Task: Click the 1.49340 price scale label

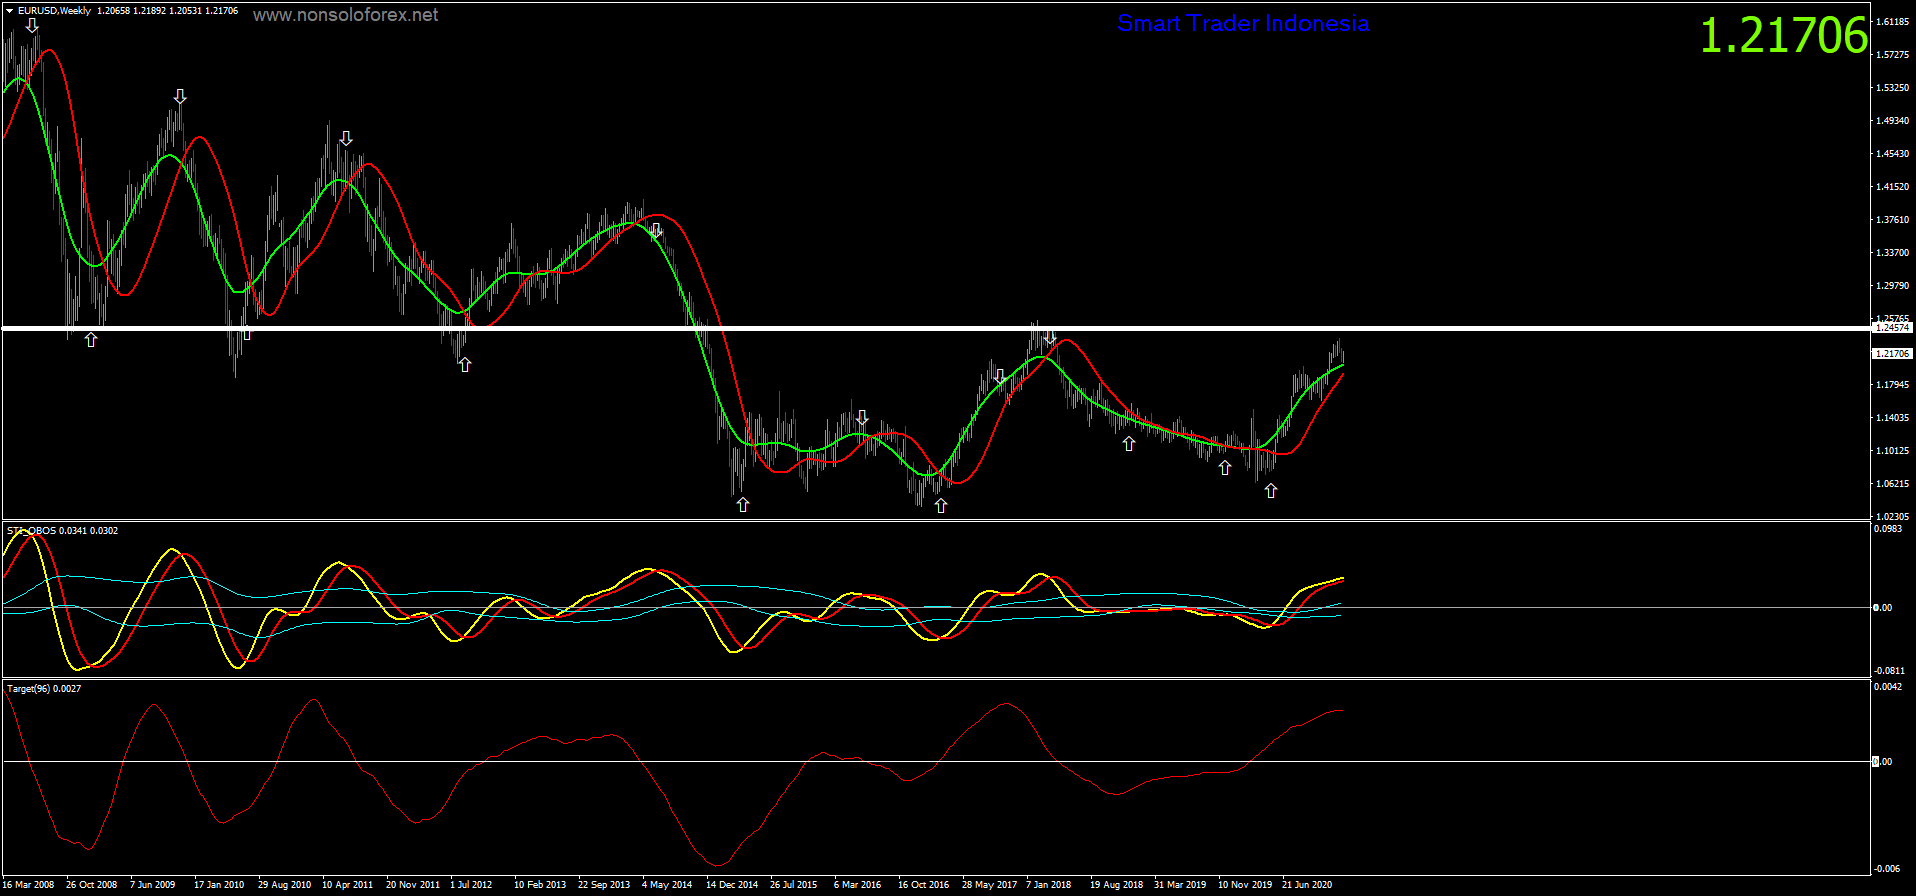Action: (1893, 121)
